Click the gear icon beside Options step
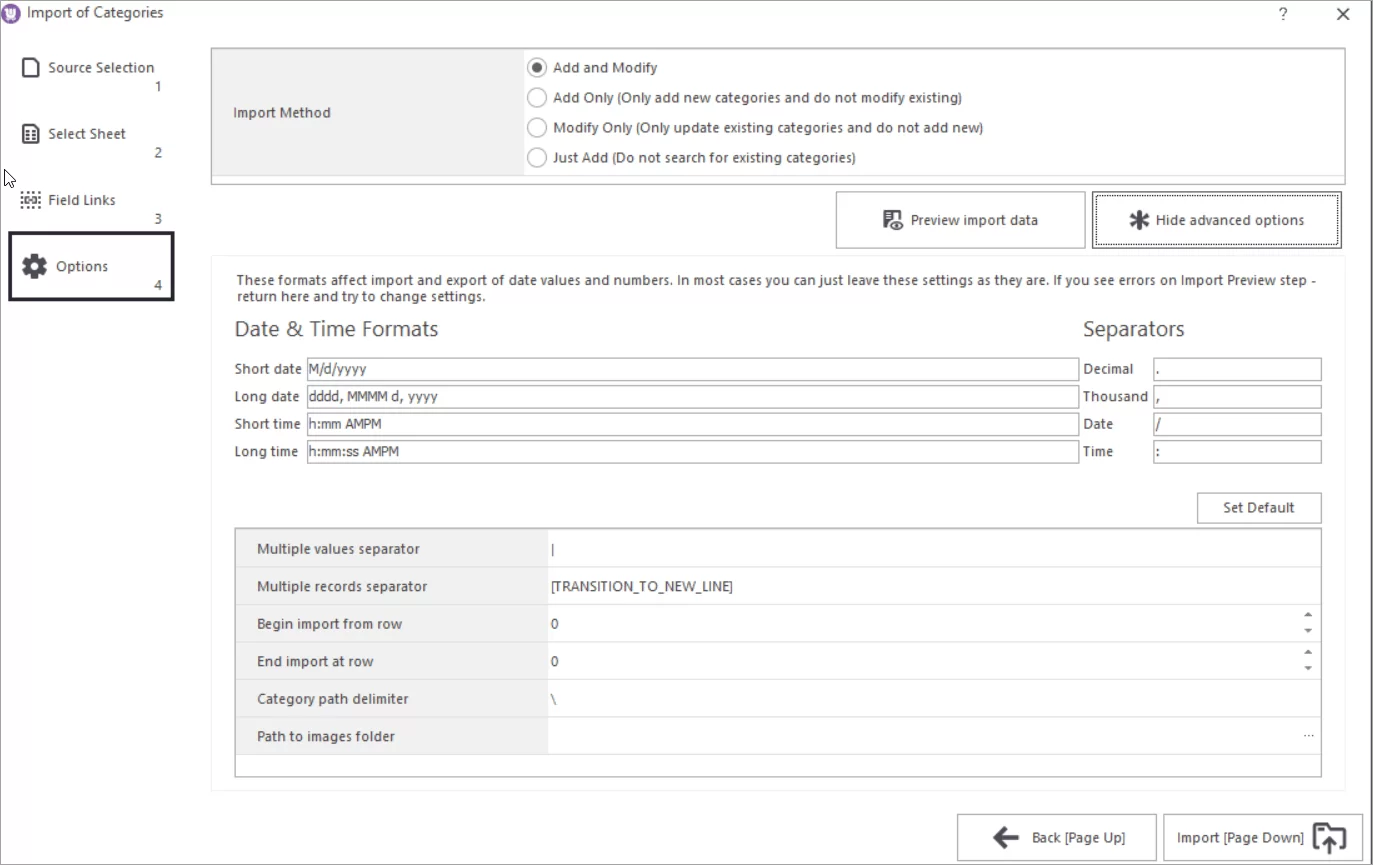The height and width of the screenshot is (865, 1373). [33, 266]
